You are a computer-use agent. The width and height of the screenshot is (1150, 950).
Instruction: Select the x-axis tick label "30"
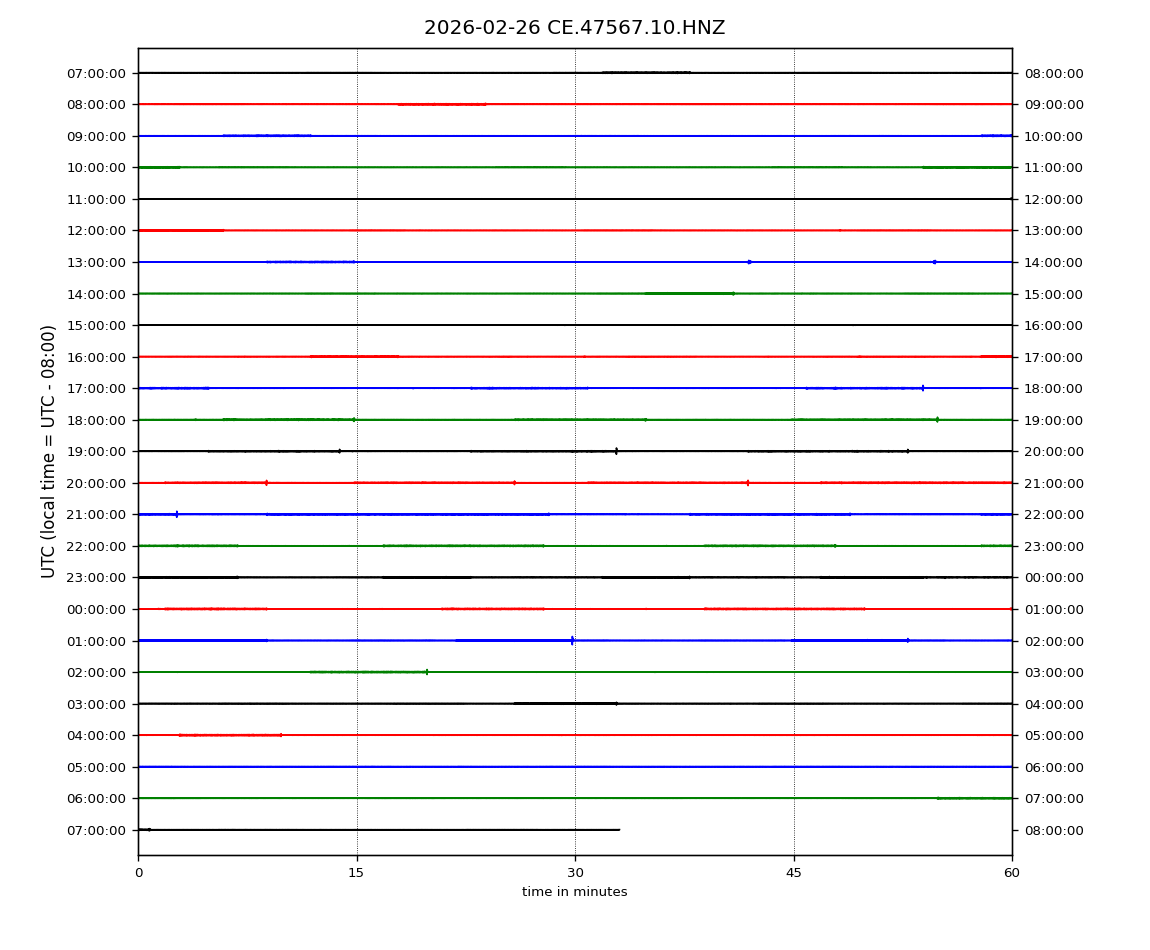tap(575, 873)
